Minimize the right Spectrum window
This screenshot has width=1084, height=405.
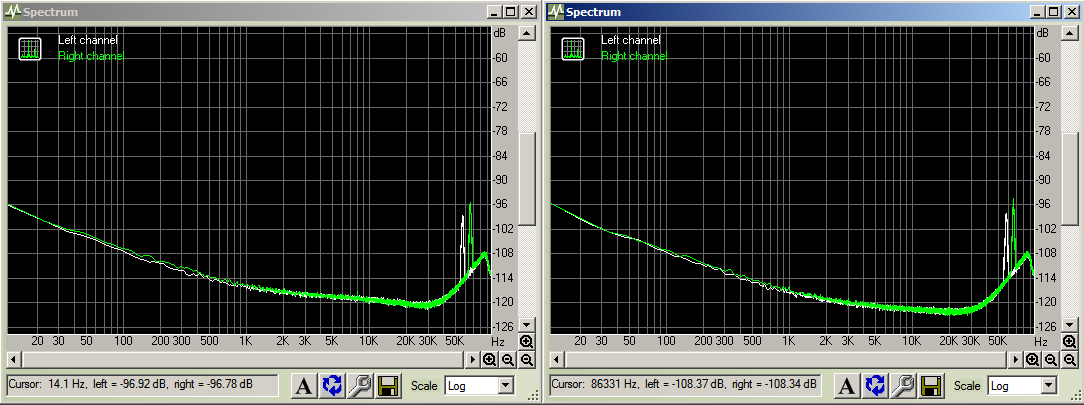[x=1037, y=12]
